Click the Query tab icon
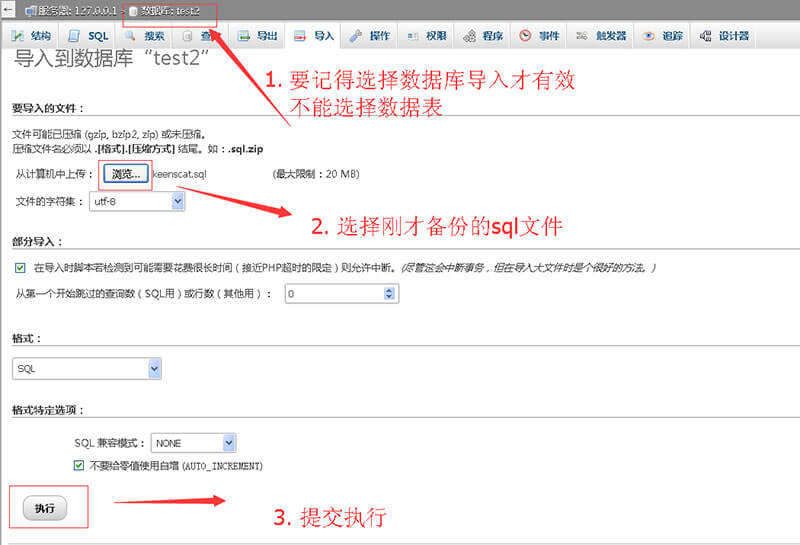Image resolution: width=800 pixels, height=545 pixels. pos(187,36)
